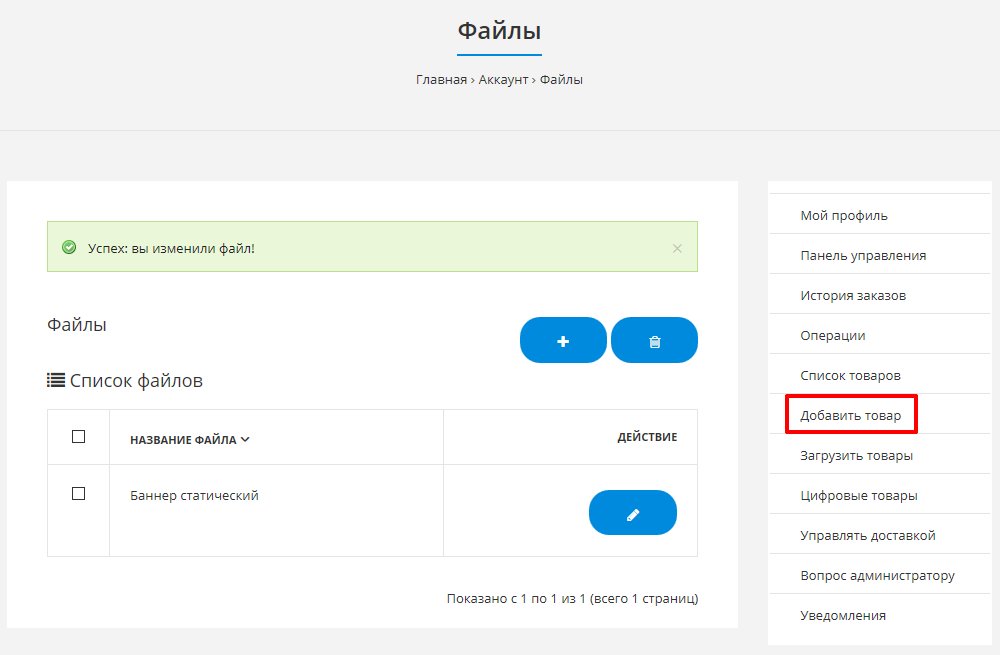This screenshot has height=655, width=1000.
Task: Click the plus icon to add file
Action: pos(563,341)
